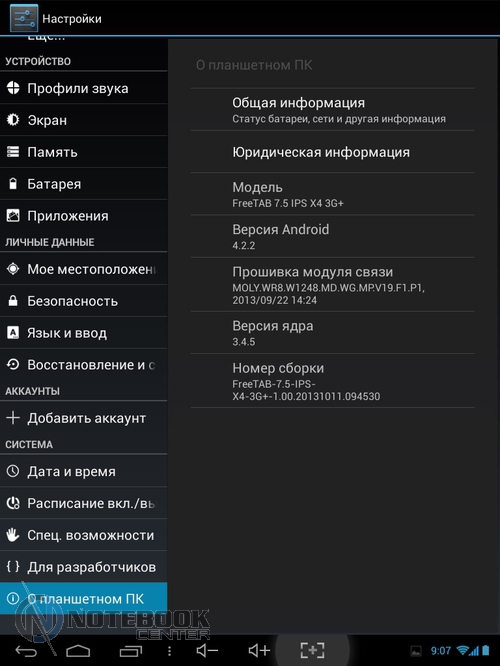Image resolution: width=500 pixels, height=666 pixels.
Task: Open recent apps from navigation bar
Action: tap(130, 650)
